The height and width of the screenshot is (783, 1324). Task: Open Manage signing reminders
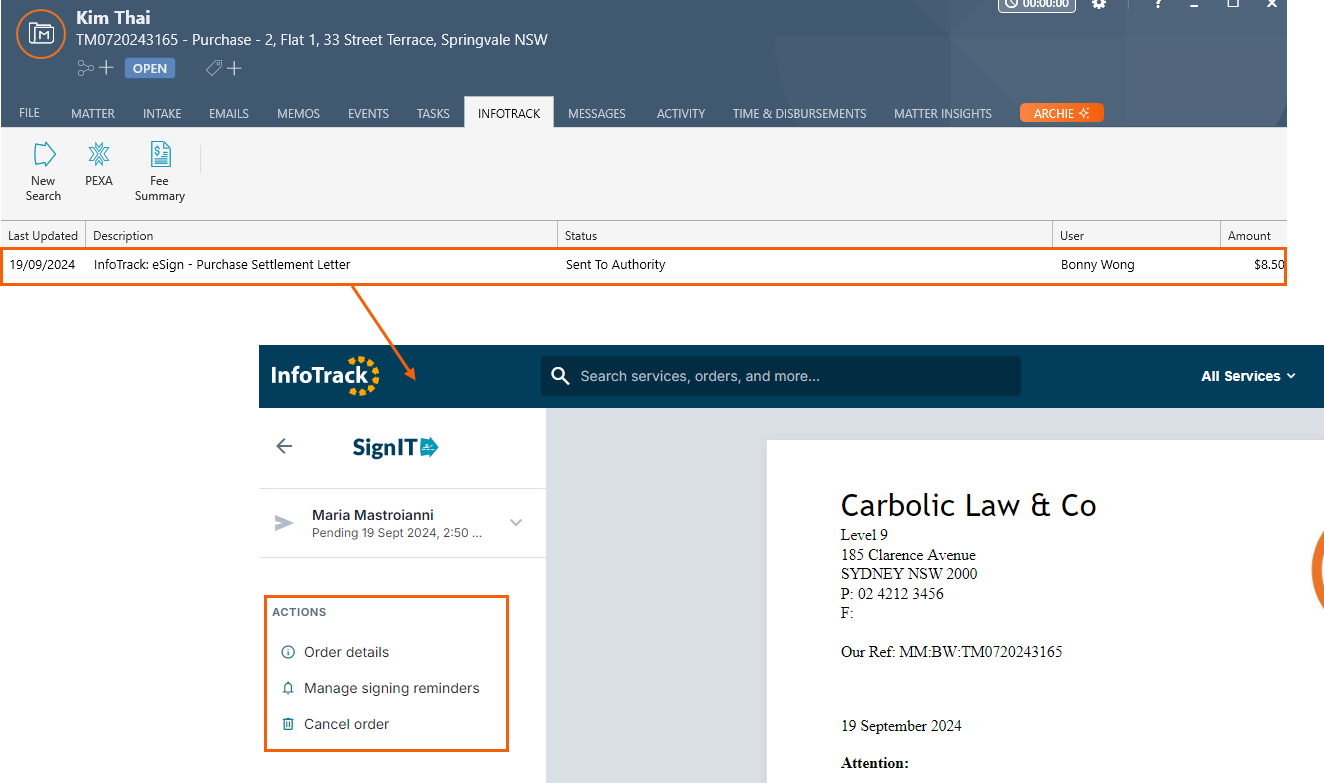[392, 688]
